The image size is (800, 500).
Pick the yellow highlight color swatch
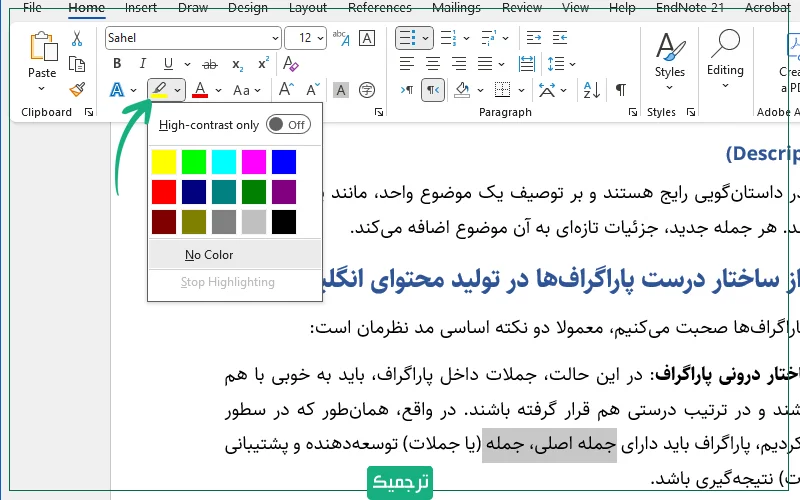tap(164, 161)
